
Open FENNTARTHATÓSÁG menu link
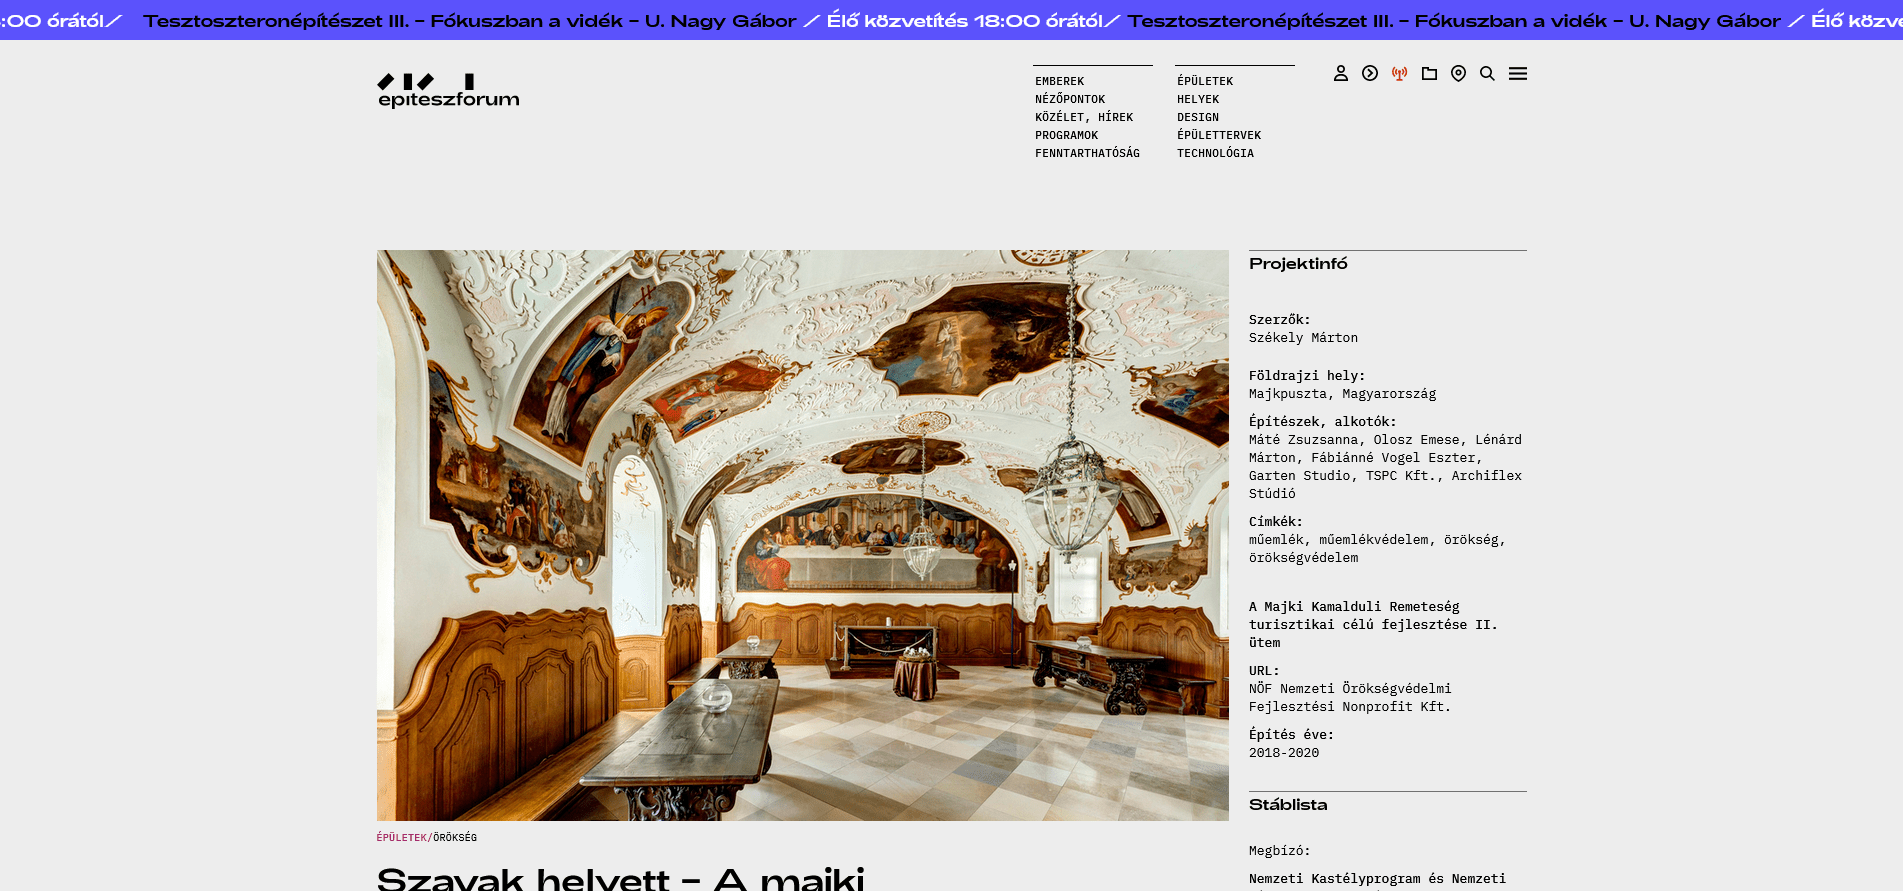1087,153
